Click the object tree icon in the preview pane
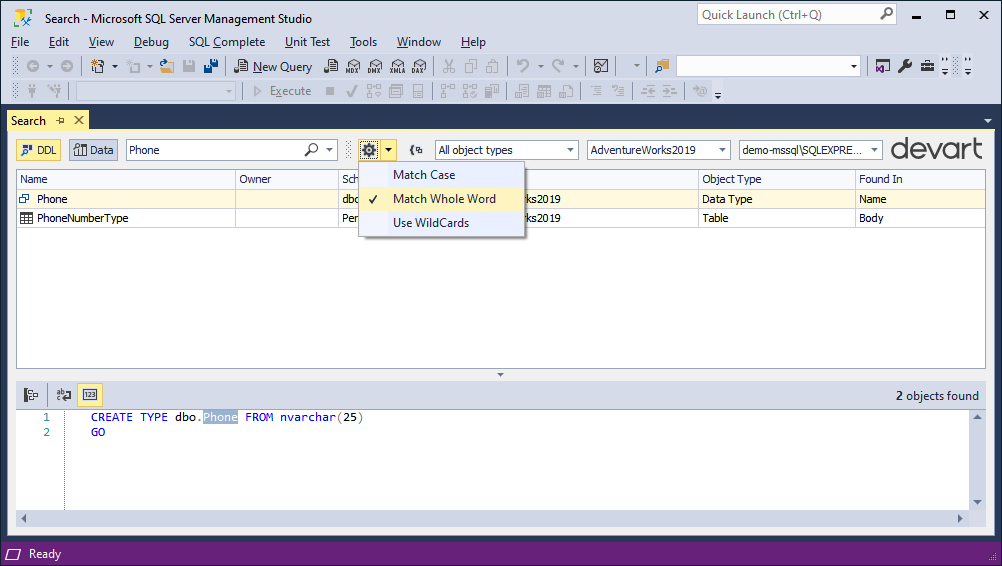This screenshot has height=566, width=1002. [x=31, y=395]
